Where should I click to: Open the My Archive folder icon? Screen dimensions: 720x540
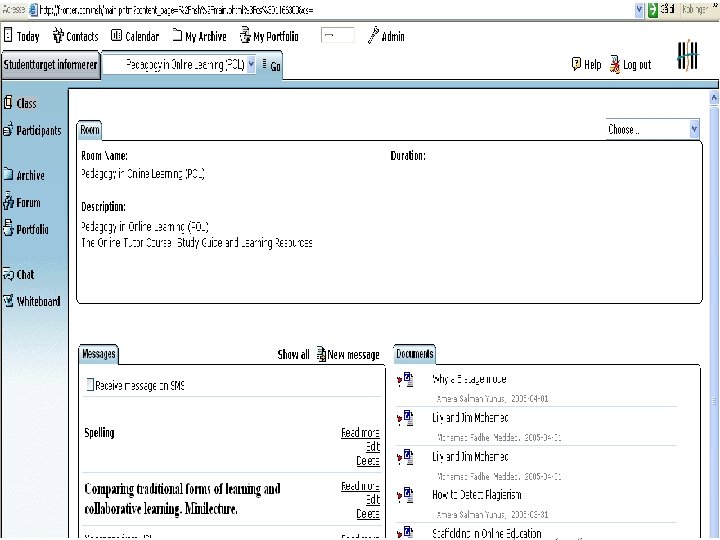tap(177, 35)
